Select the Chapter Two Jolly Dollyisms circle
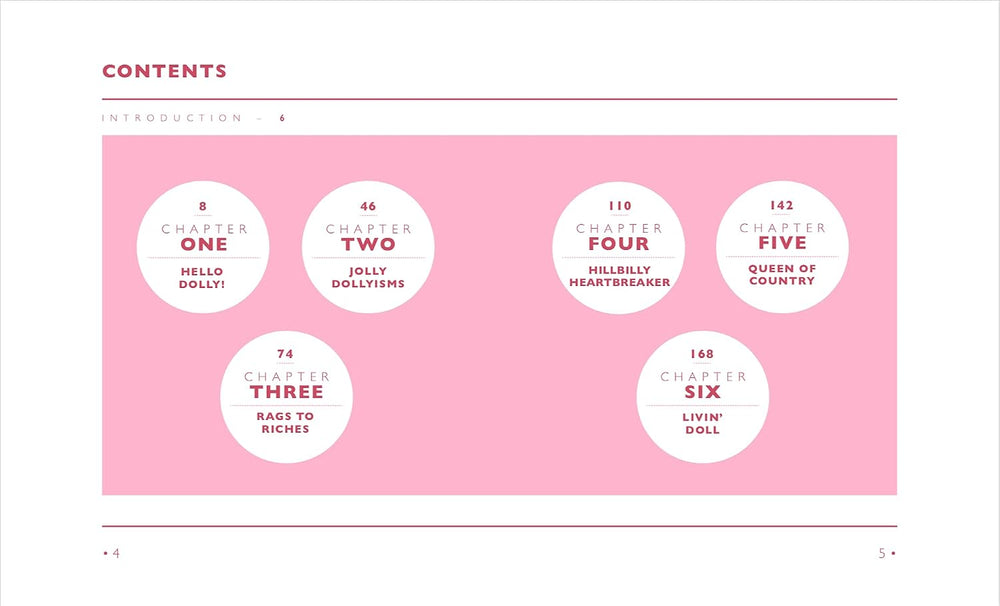1000x606 pixels. (368, 247)
